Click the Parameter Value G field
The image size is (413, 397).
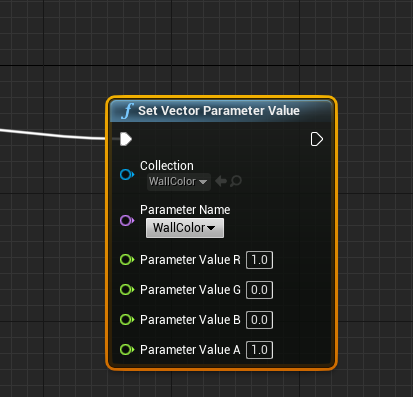pyautogui.click(x=259, y=290)
